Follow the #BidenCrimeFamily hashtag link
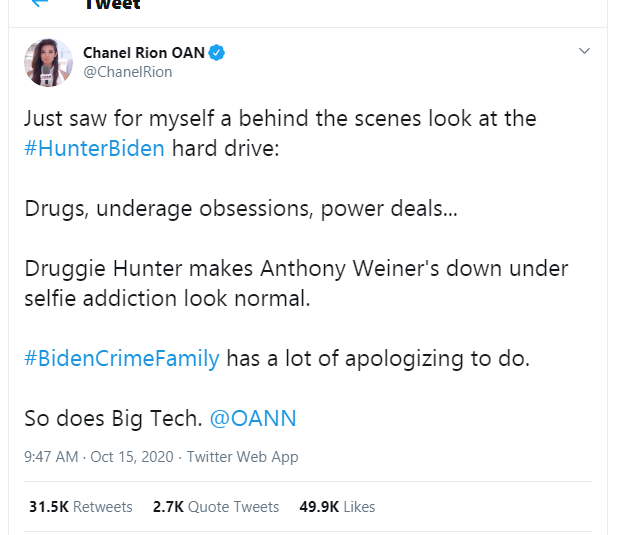Viewport: 627px width, 535px height. (122, 359)
